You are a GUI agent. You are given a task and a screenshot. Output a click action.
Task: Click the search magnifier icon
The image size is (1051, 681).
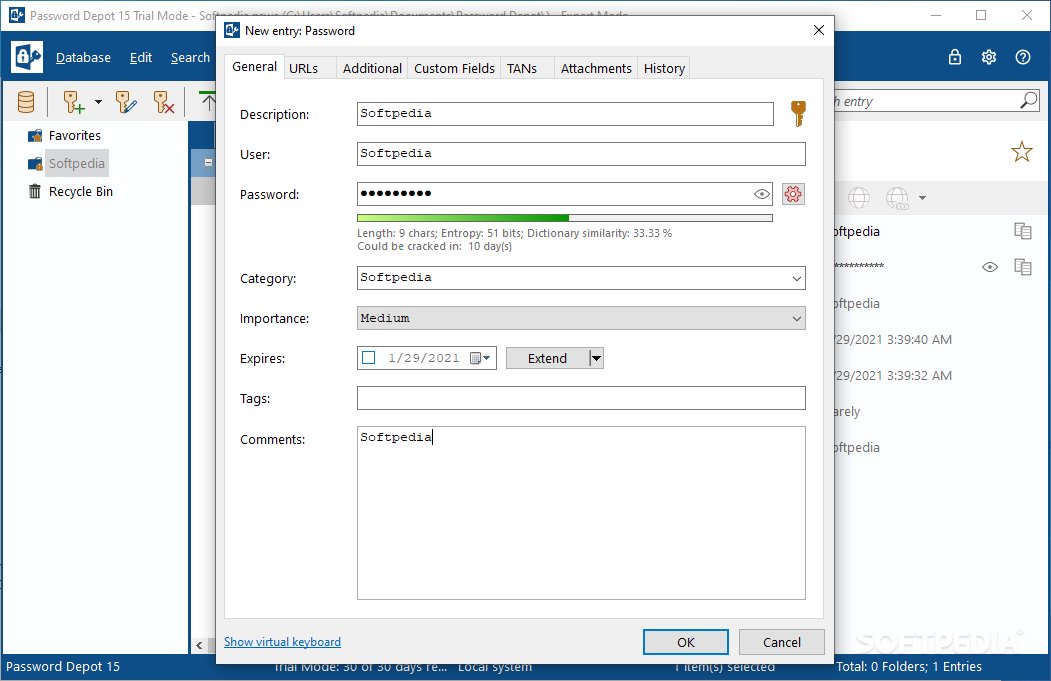point(1028,101)
